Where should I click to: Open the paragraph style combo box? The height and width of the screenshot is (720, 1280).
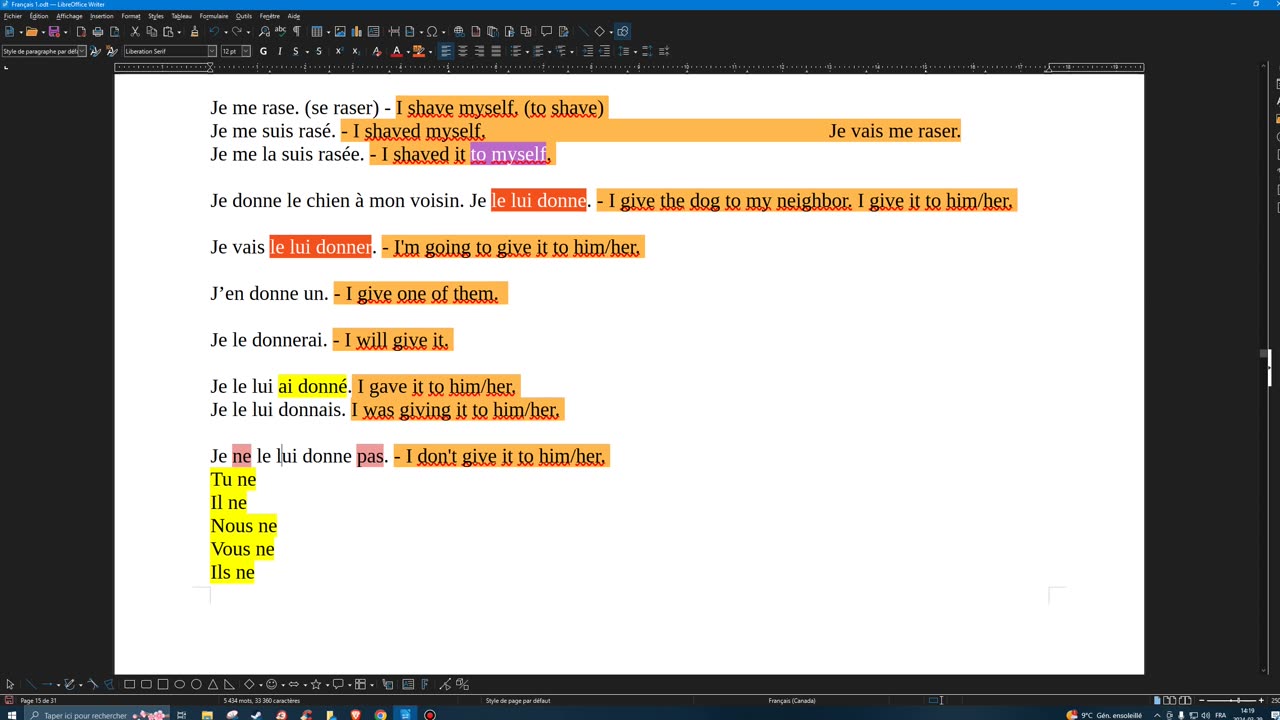[x=44, y=51]
